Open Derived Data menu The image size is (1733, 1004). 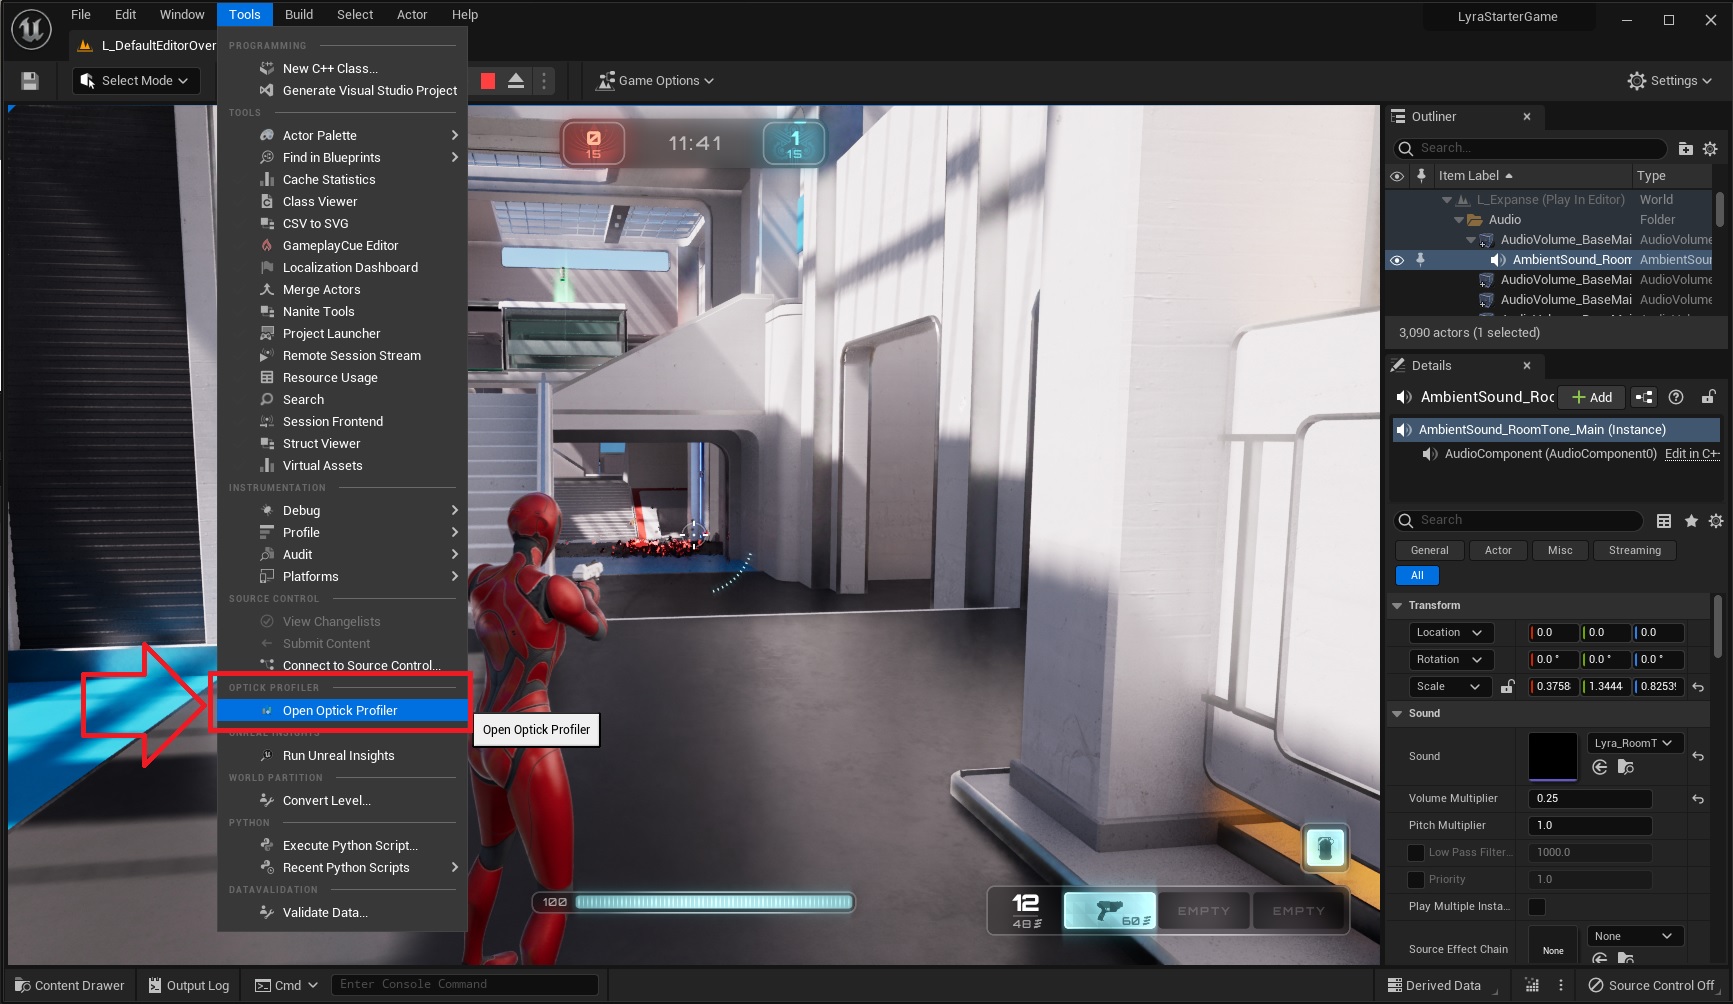[x=1434, y=985]
